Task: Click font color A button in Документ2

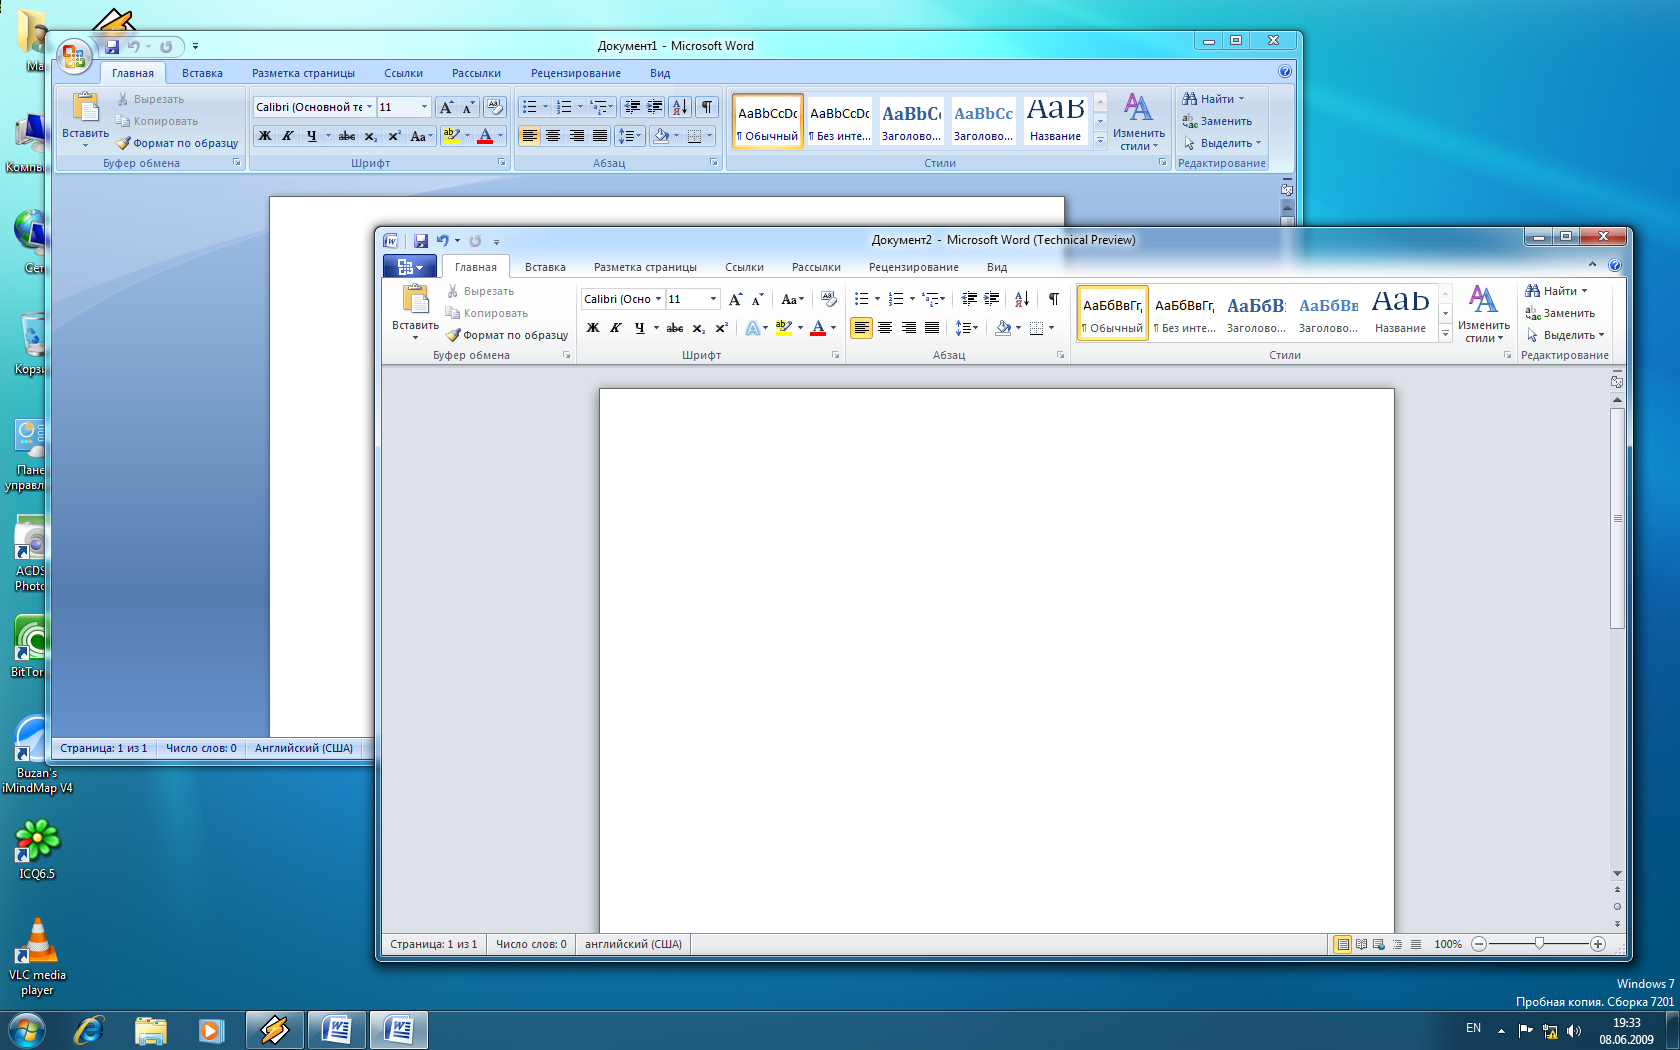Action: click(x=818, y=328)
